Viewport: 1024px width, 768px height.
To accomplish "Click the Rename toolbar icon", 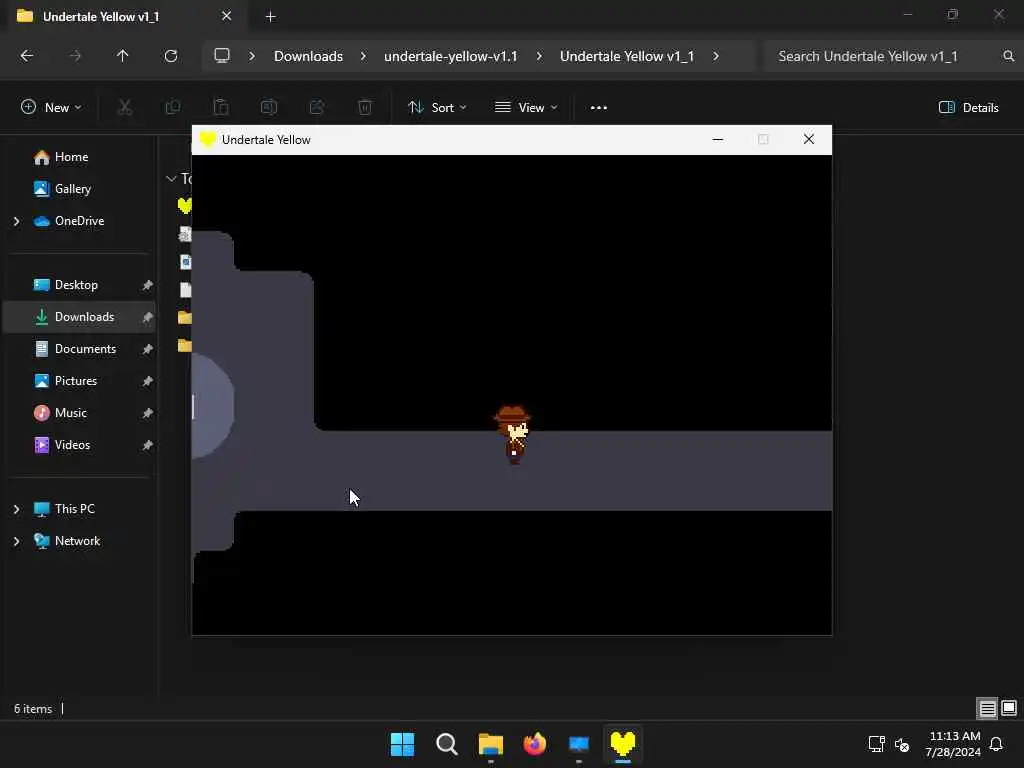I will tap(269, 107).
